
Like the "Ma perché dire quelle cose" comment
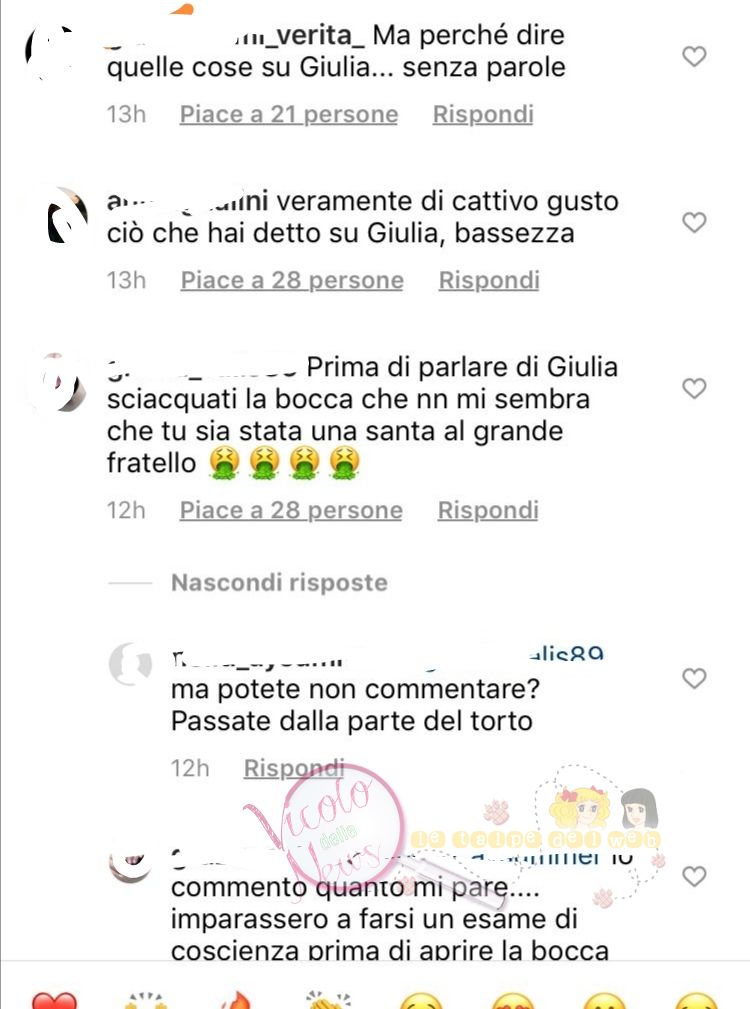694,57
